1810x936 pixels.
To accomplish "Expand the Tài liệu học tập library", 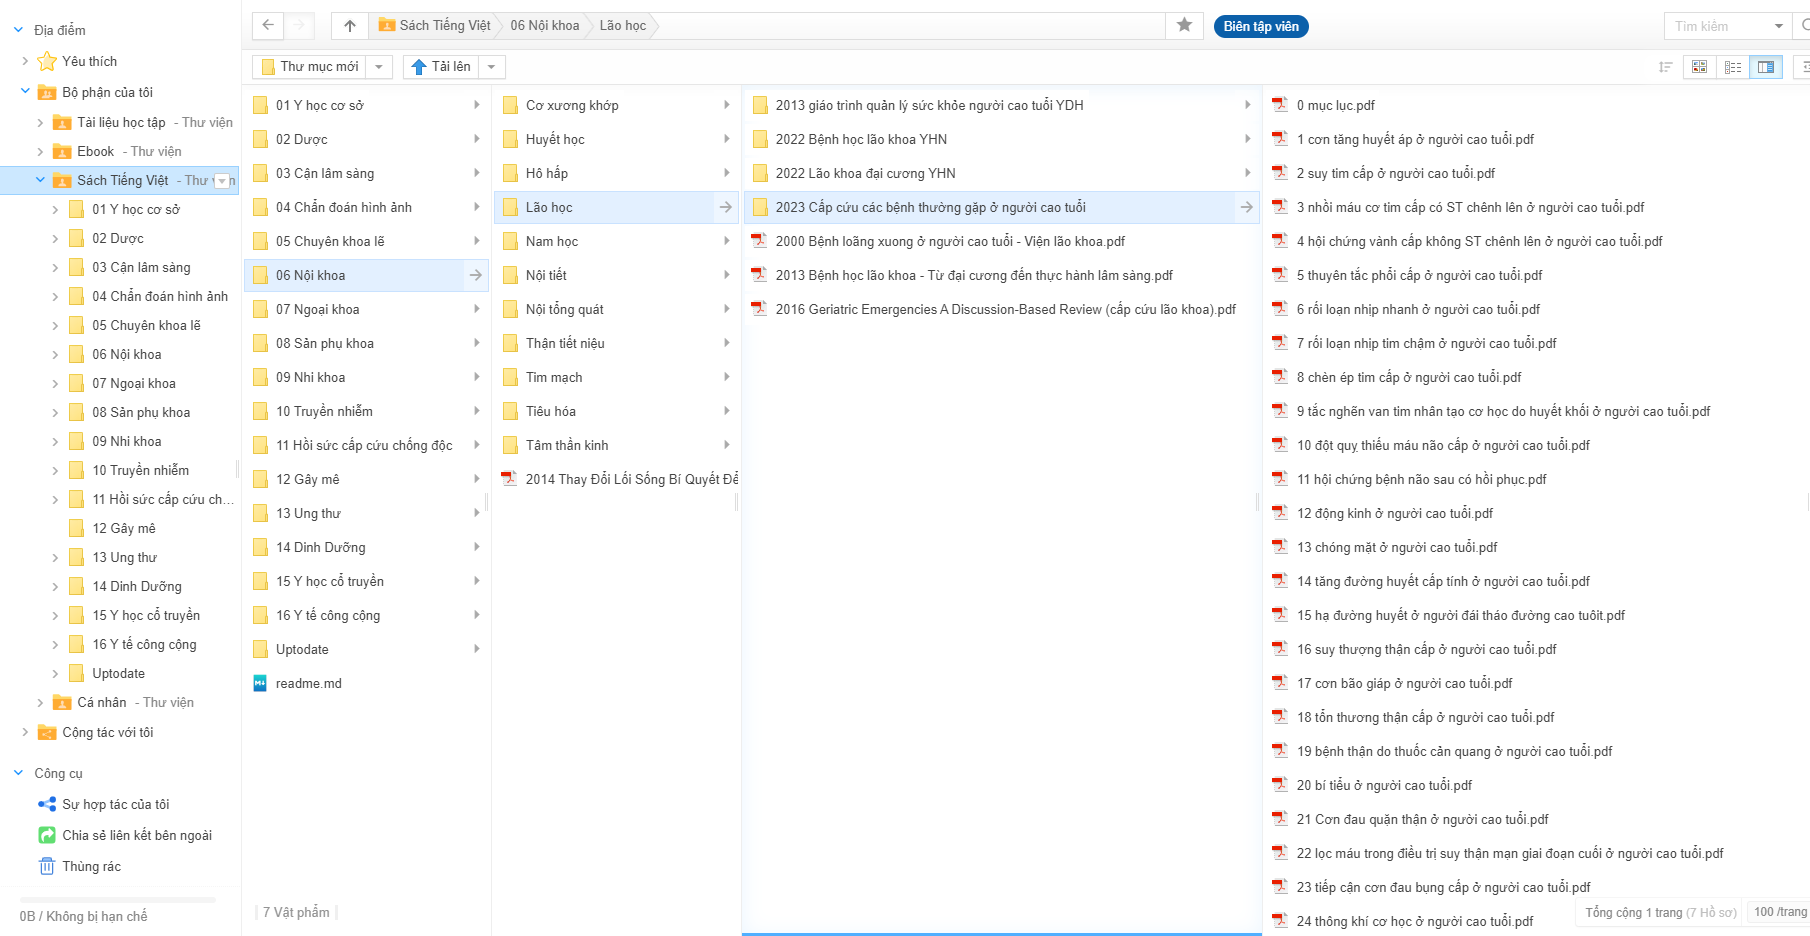I will pos(40,122).
